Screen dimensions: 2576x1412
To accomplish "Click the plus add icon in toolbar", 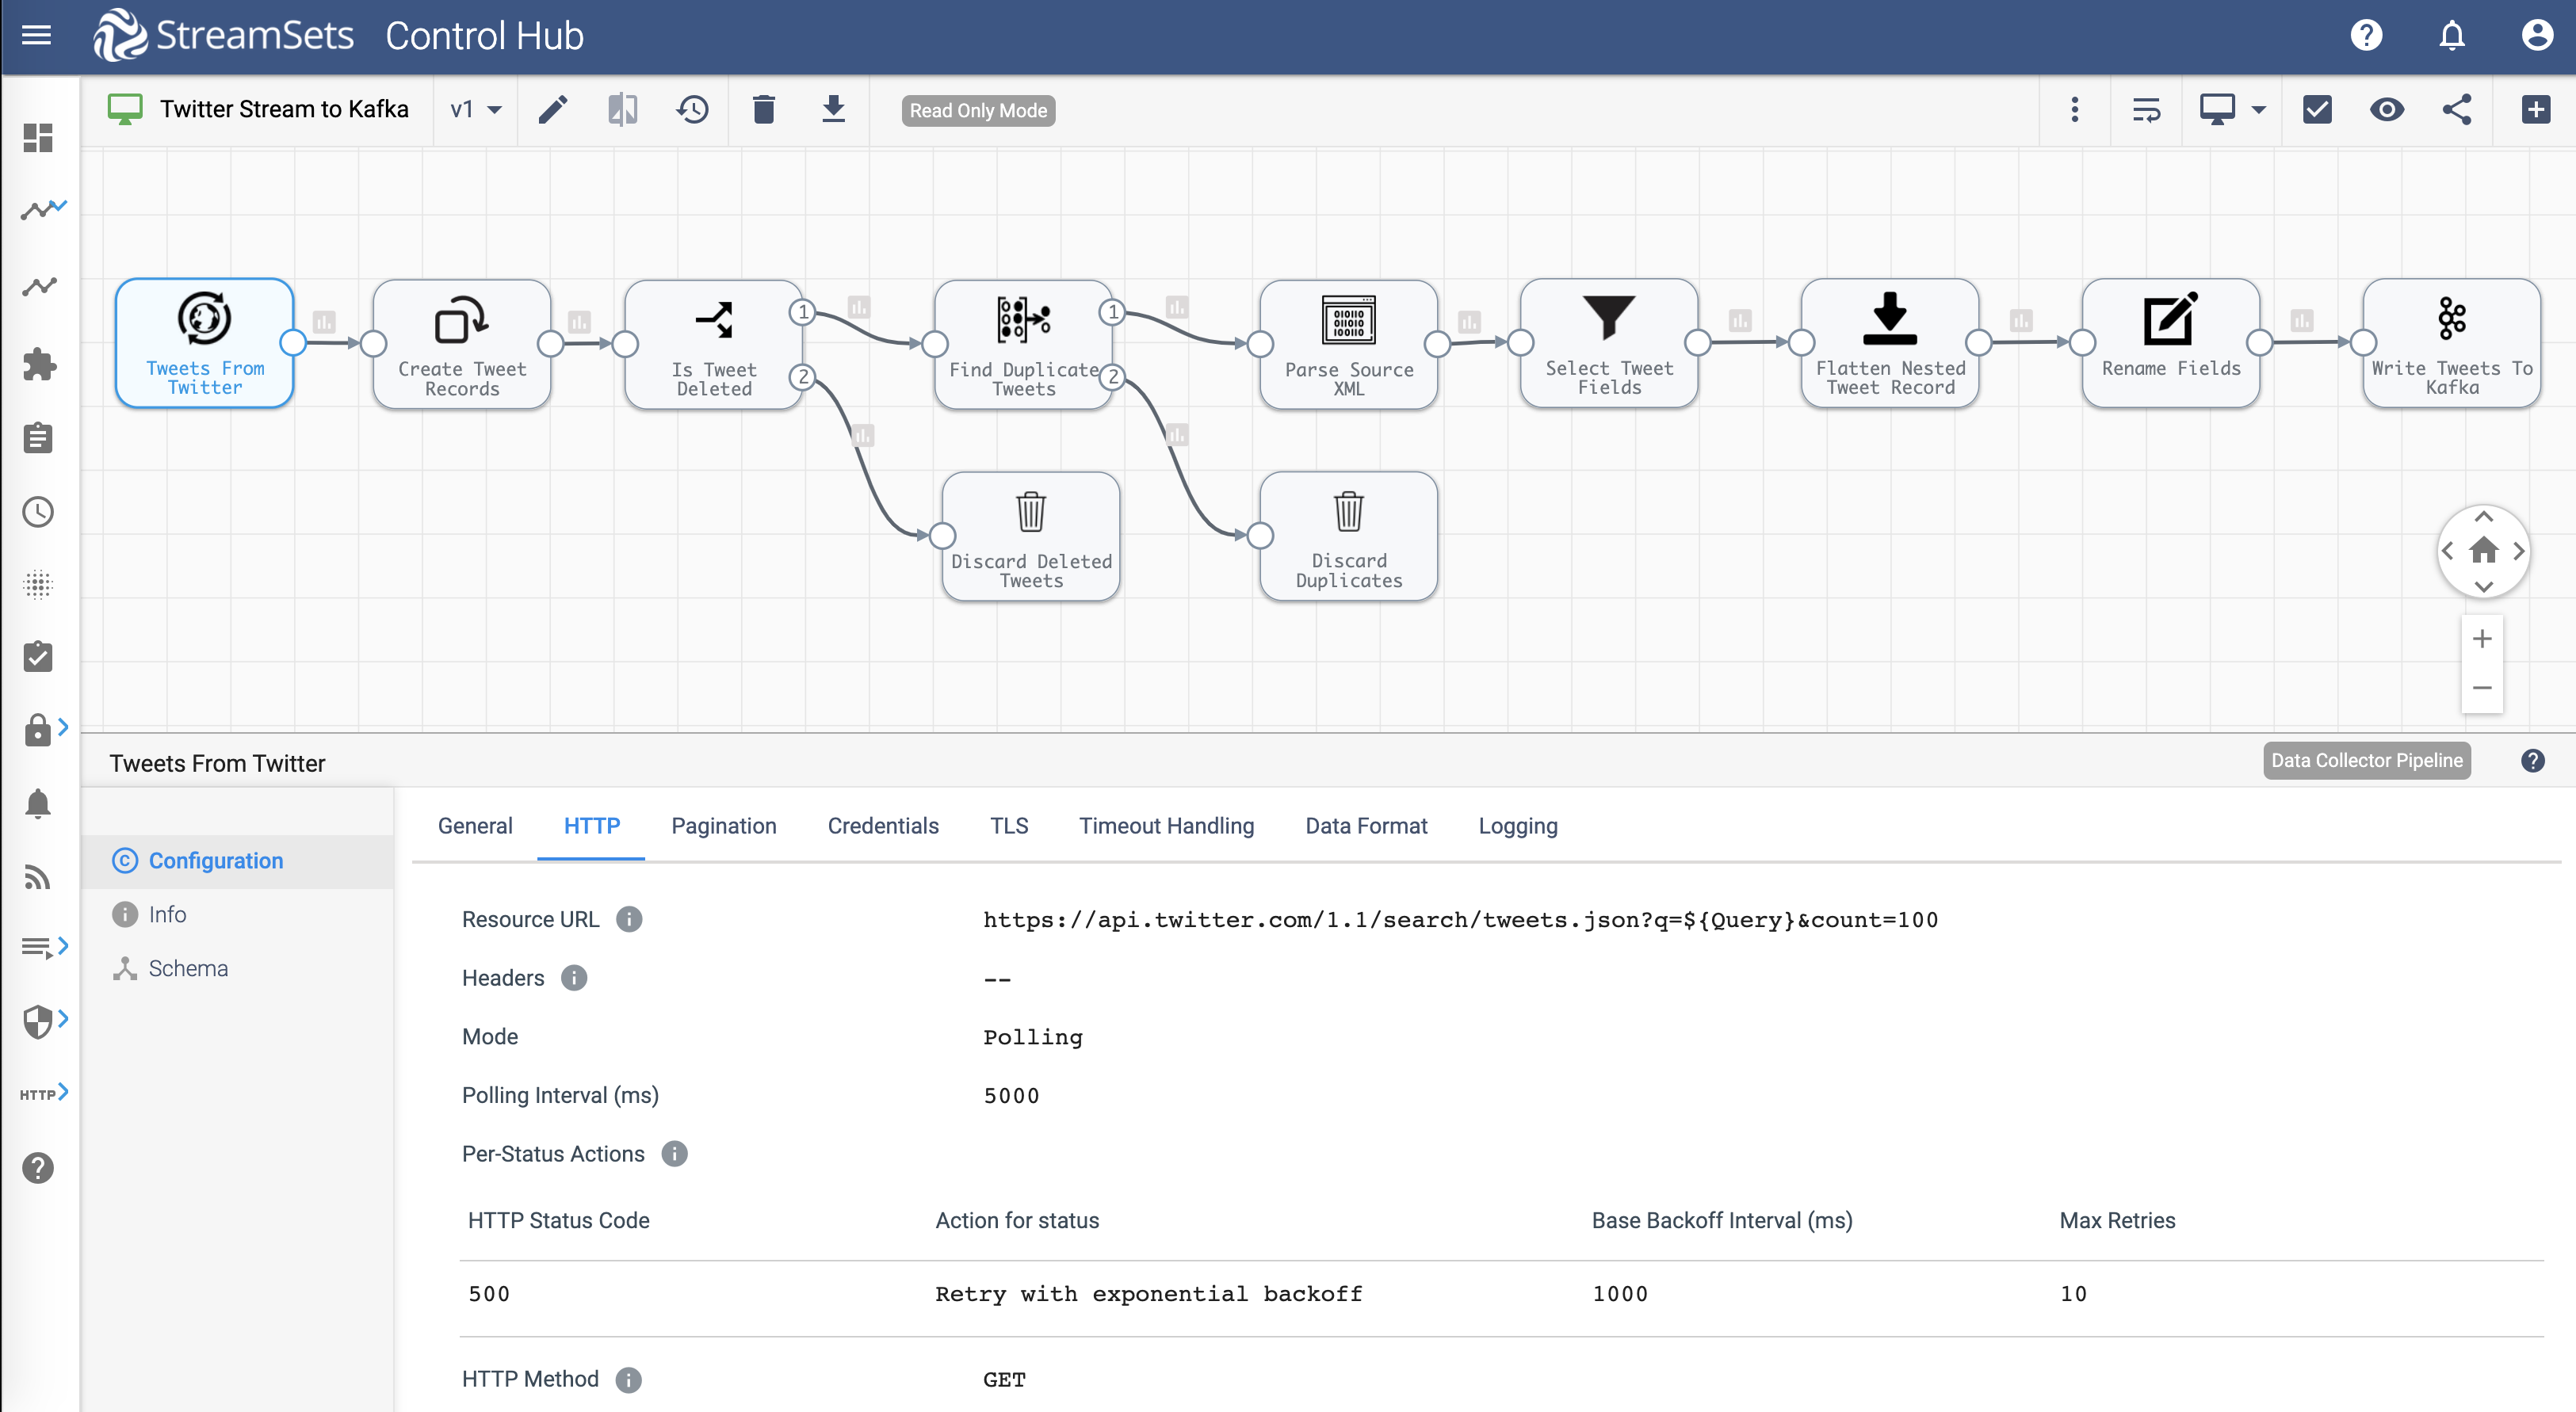I will [x=2536, y=110].
